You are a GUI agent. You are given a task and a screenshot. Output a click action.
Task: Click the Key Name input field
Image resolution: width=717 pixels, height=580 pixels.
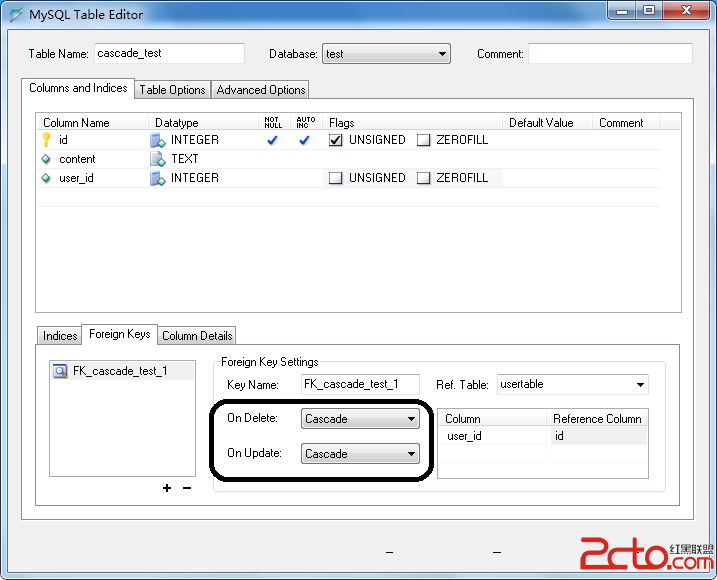[x=360, y=384]
